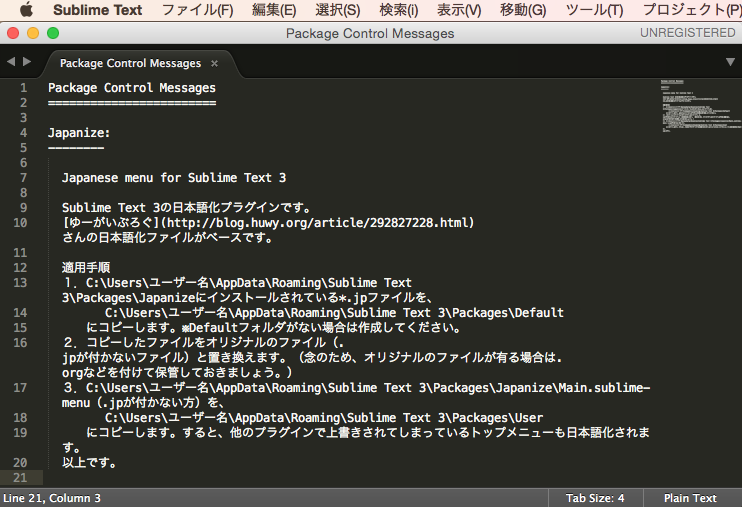Image resolution: width=742 pixels, height=507 pixels.
Task: Click the green zoom window button
Action: (53, 33)
